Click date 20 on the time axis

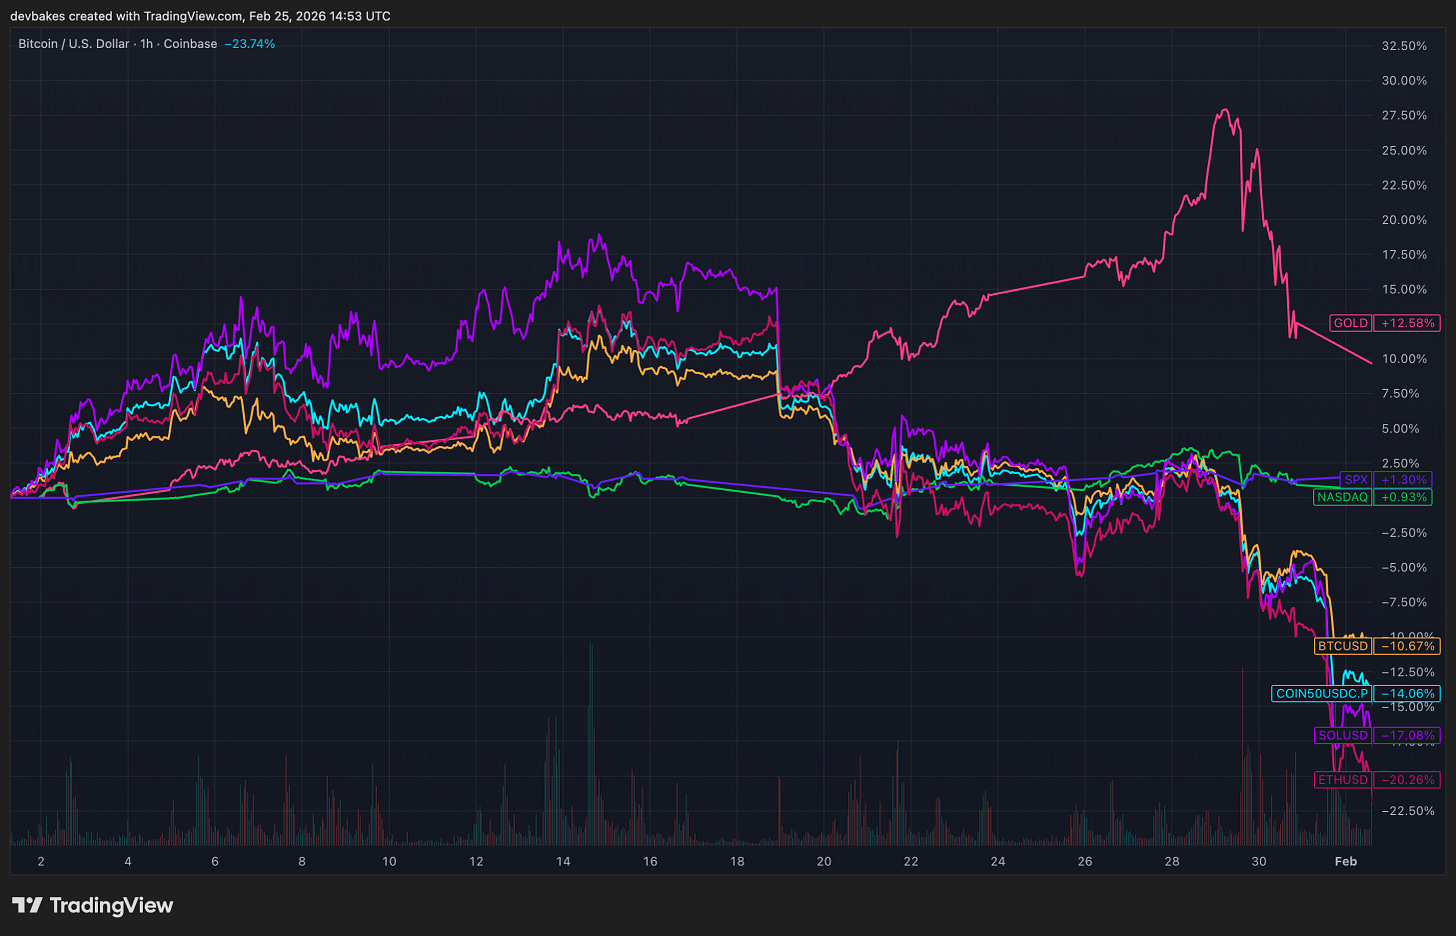(824, 862)
